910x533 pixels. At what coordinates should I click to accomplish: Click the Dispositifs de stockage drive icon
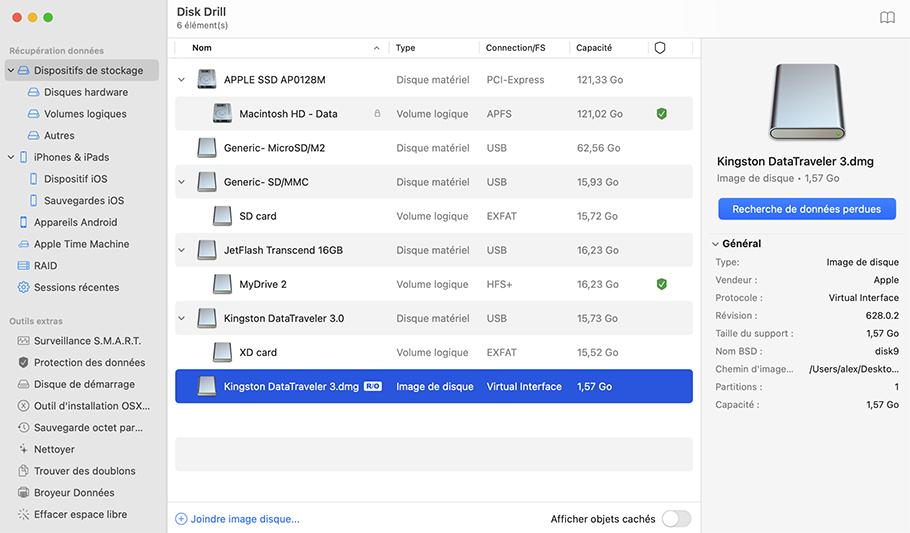(x=23, y=70)
